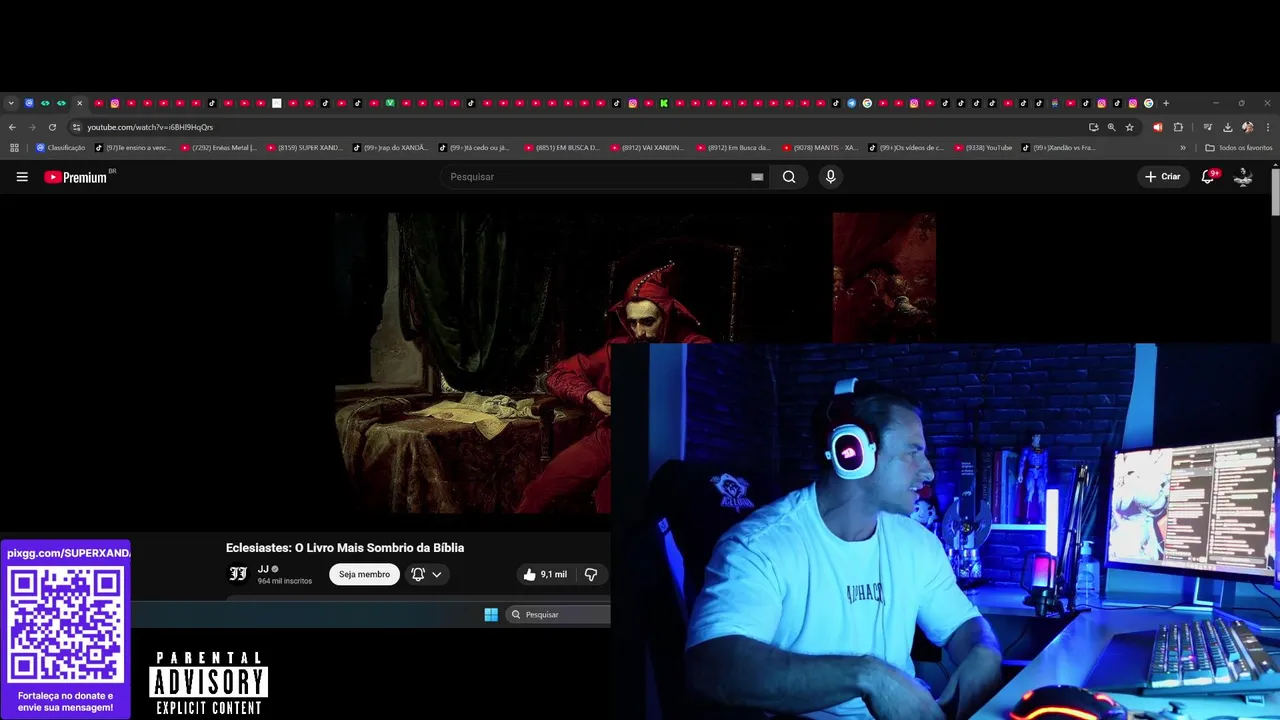1280x720 pixels.
Task: Open the Xandão vs Fra... bookmark
Action: tap(1059, 148)
